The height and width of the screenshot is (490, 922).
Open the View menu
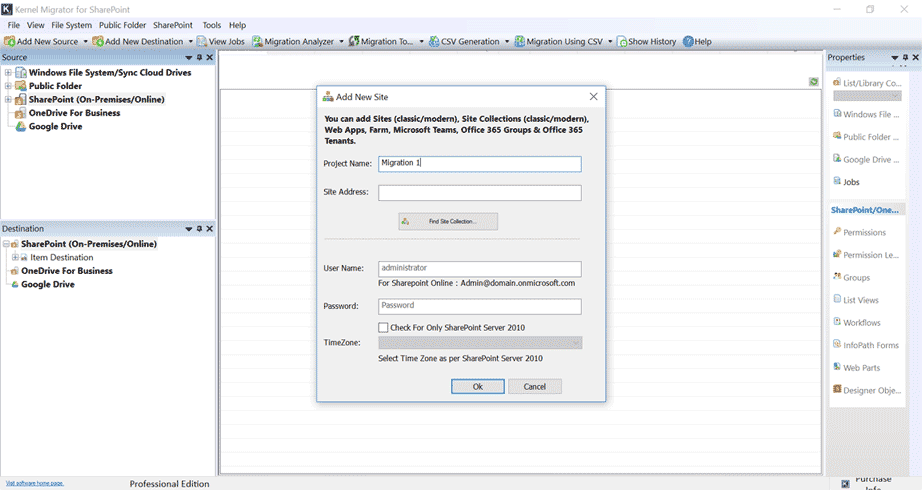pos(35,25)
